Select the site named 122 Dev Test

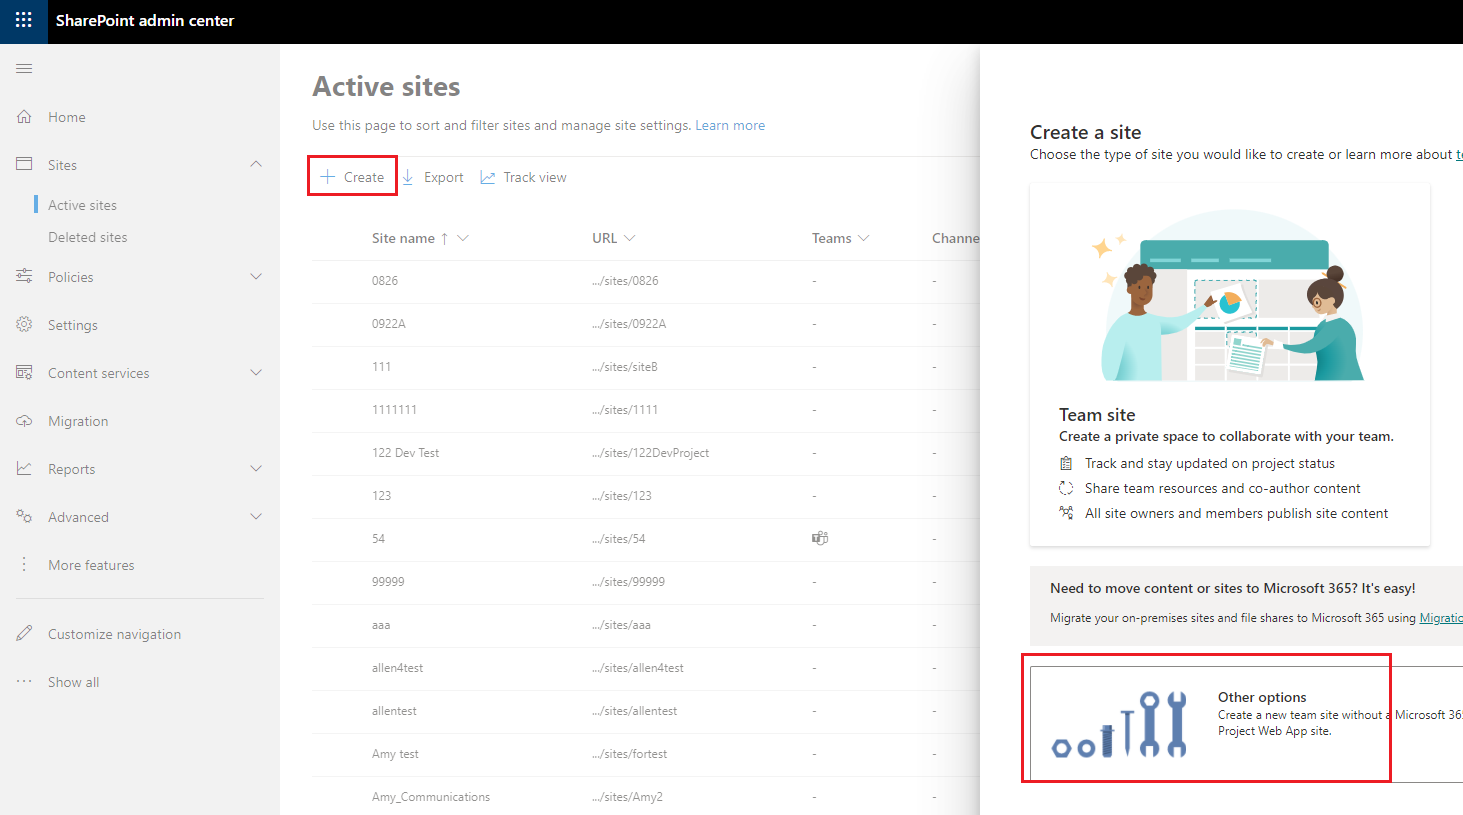click(x=406, y=453)
